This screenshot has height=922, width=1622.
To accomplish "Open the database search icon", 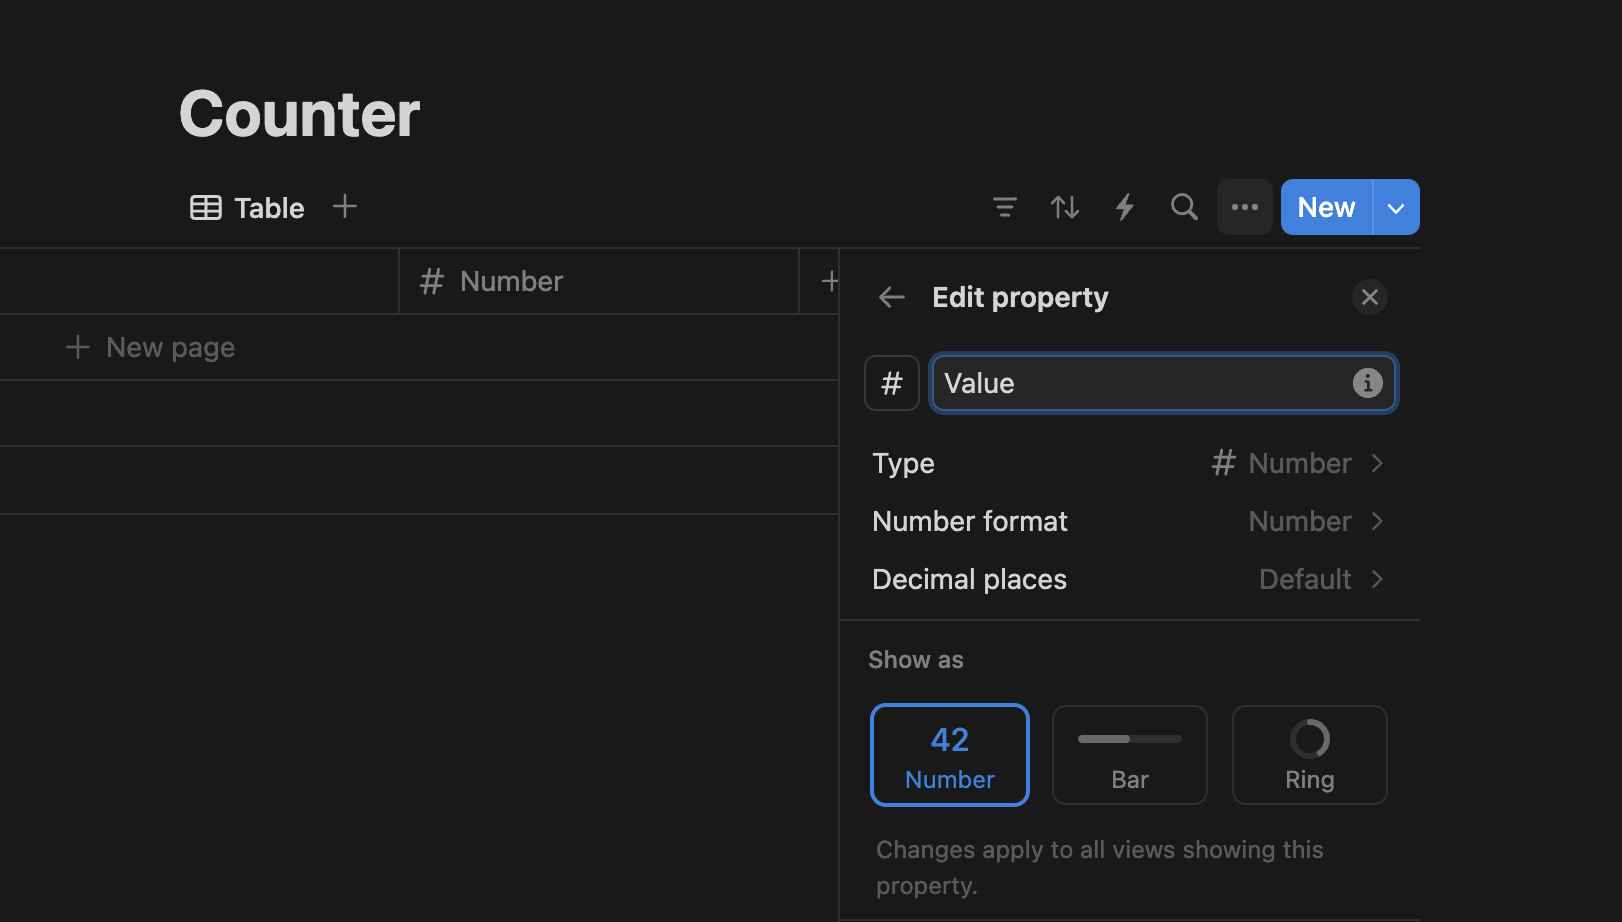I will [1183, 207].
